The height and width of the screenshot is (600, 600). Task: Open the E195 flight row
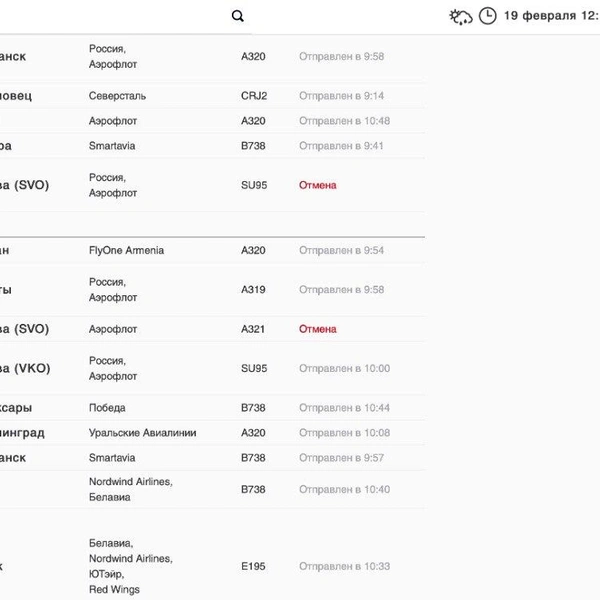click(253, 566)
